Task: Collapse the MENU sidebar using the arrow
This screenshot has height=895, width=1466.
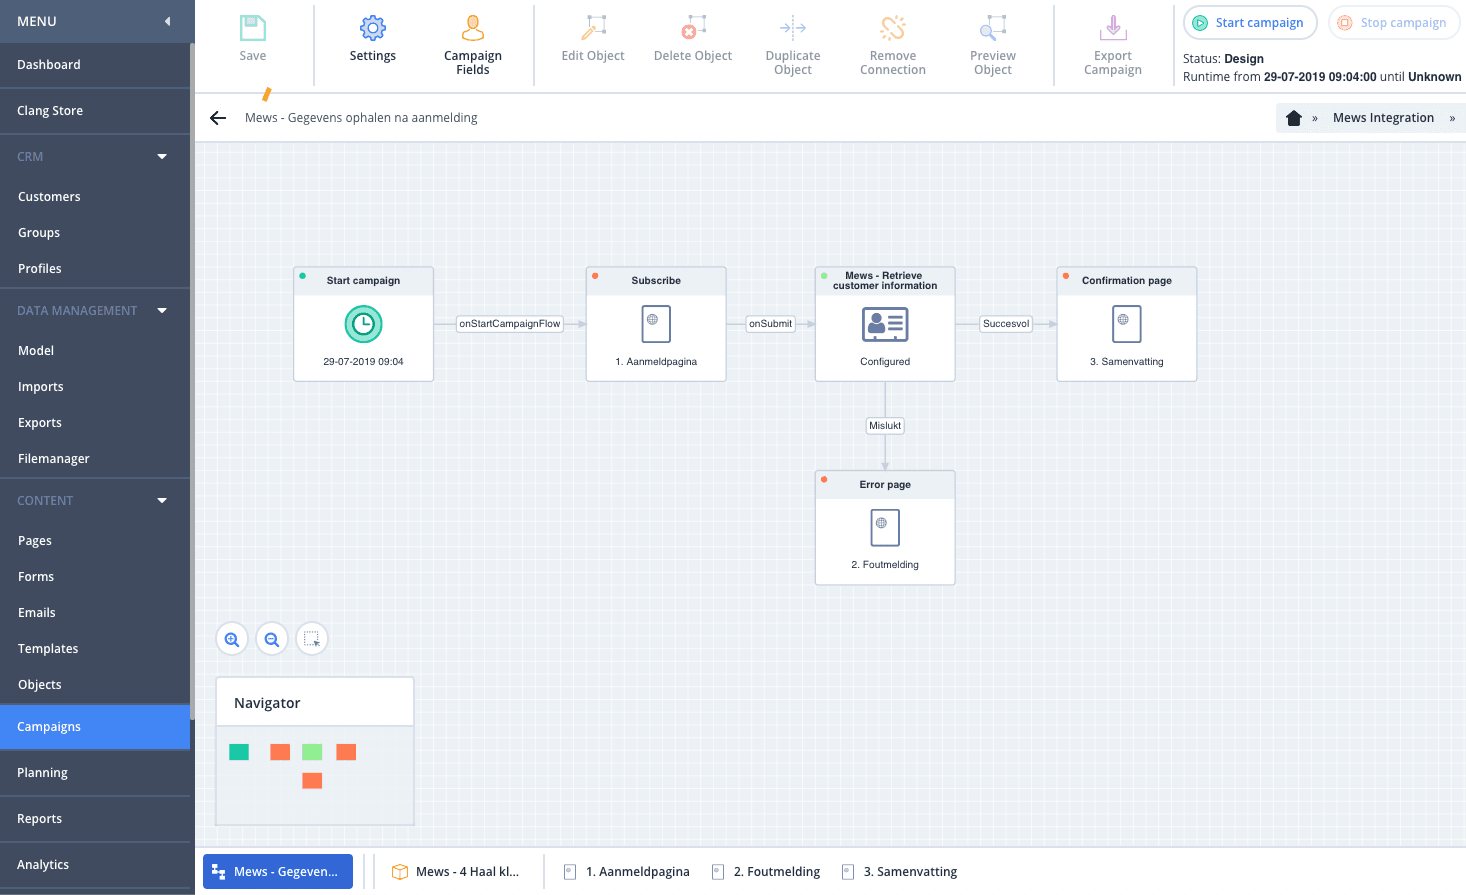Action: coord(169,20)
